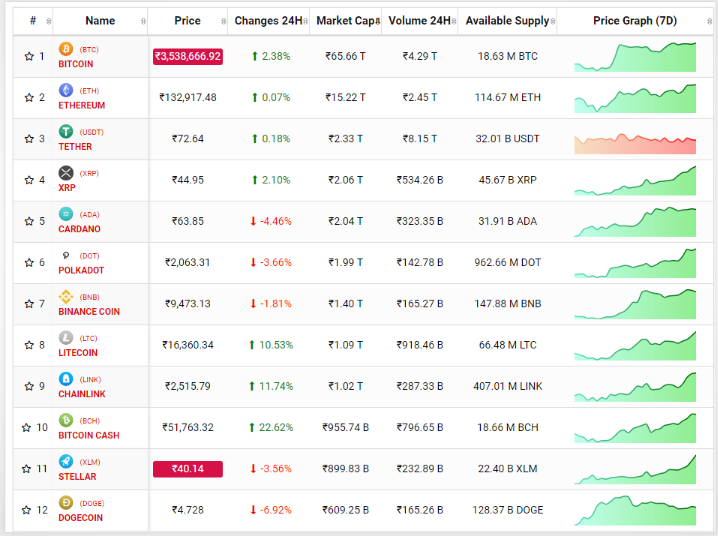Screen dimensions: 718x536
Task: Open the BITCOIN name link
Action: 76,64
